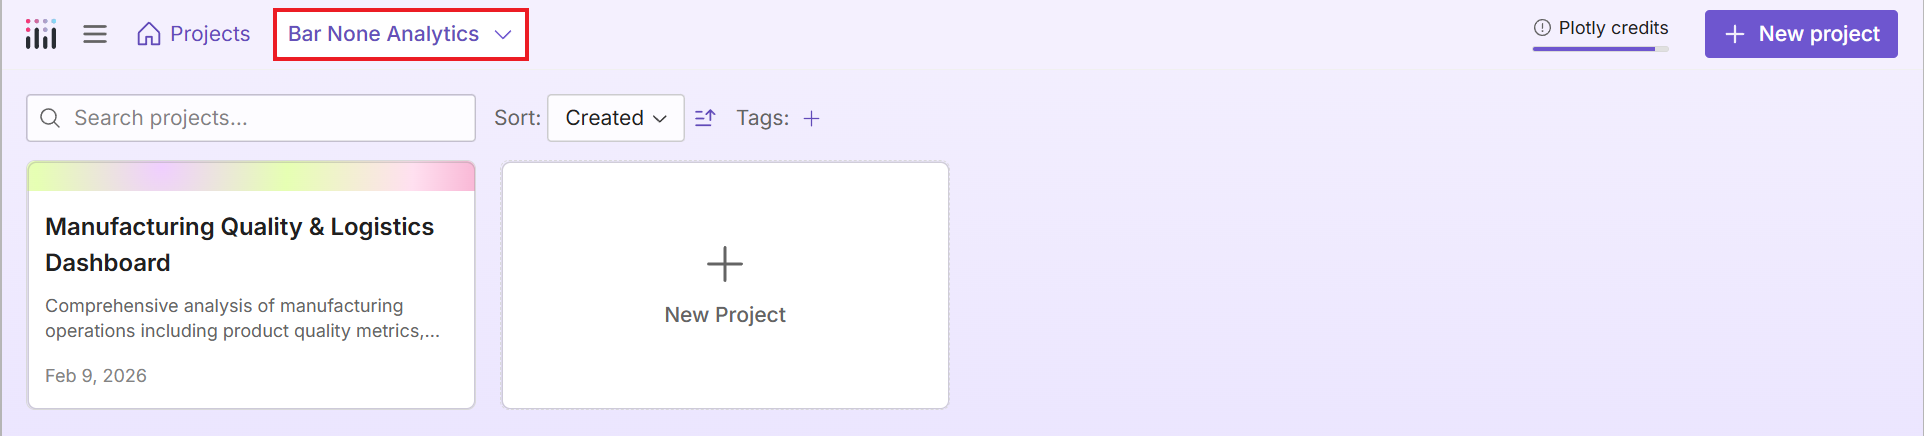Click the large plus icon on the New Project card

(725, 264)
